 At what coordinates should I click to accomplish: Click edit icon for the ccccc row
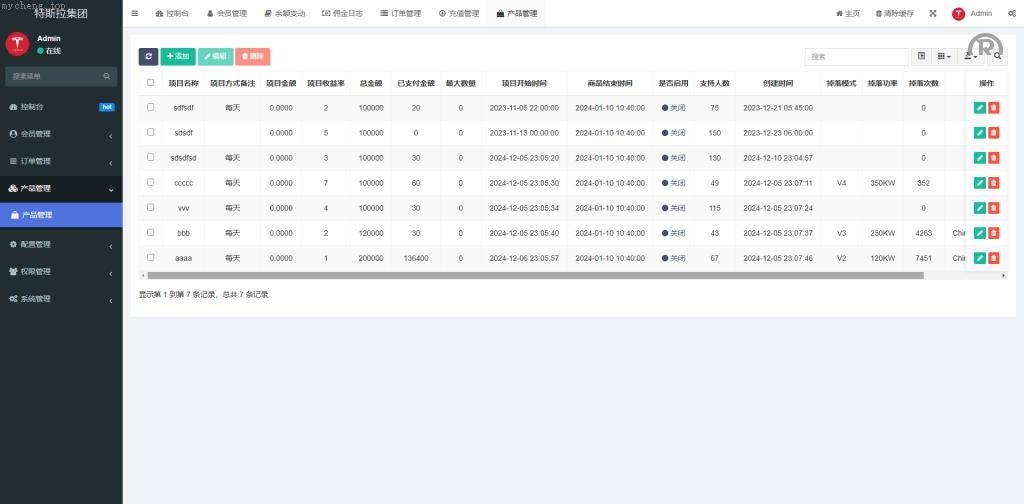click(x=979, y=183)
